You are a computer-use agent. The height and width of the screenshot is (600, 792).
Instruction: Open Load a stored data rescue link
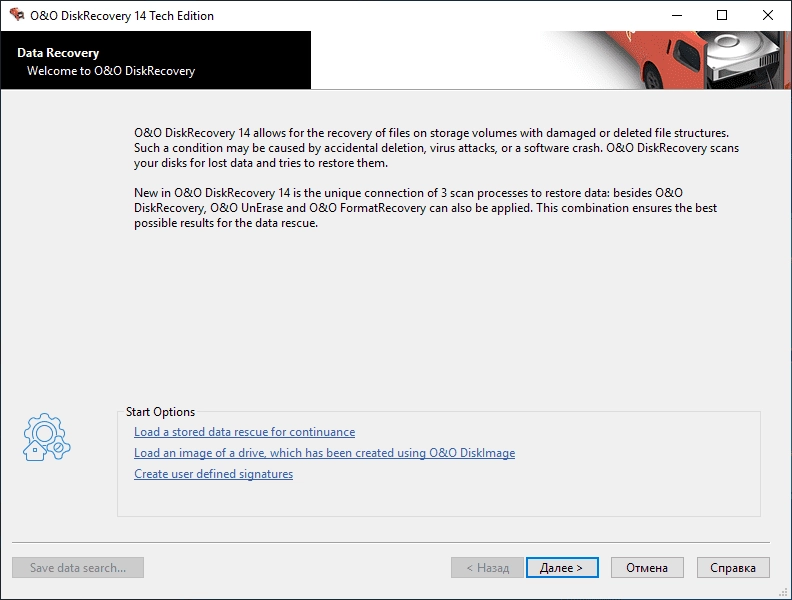(244, 432)
